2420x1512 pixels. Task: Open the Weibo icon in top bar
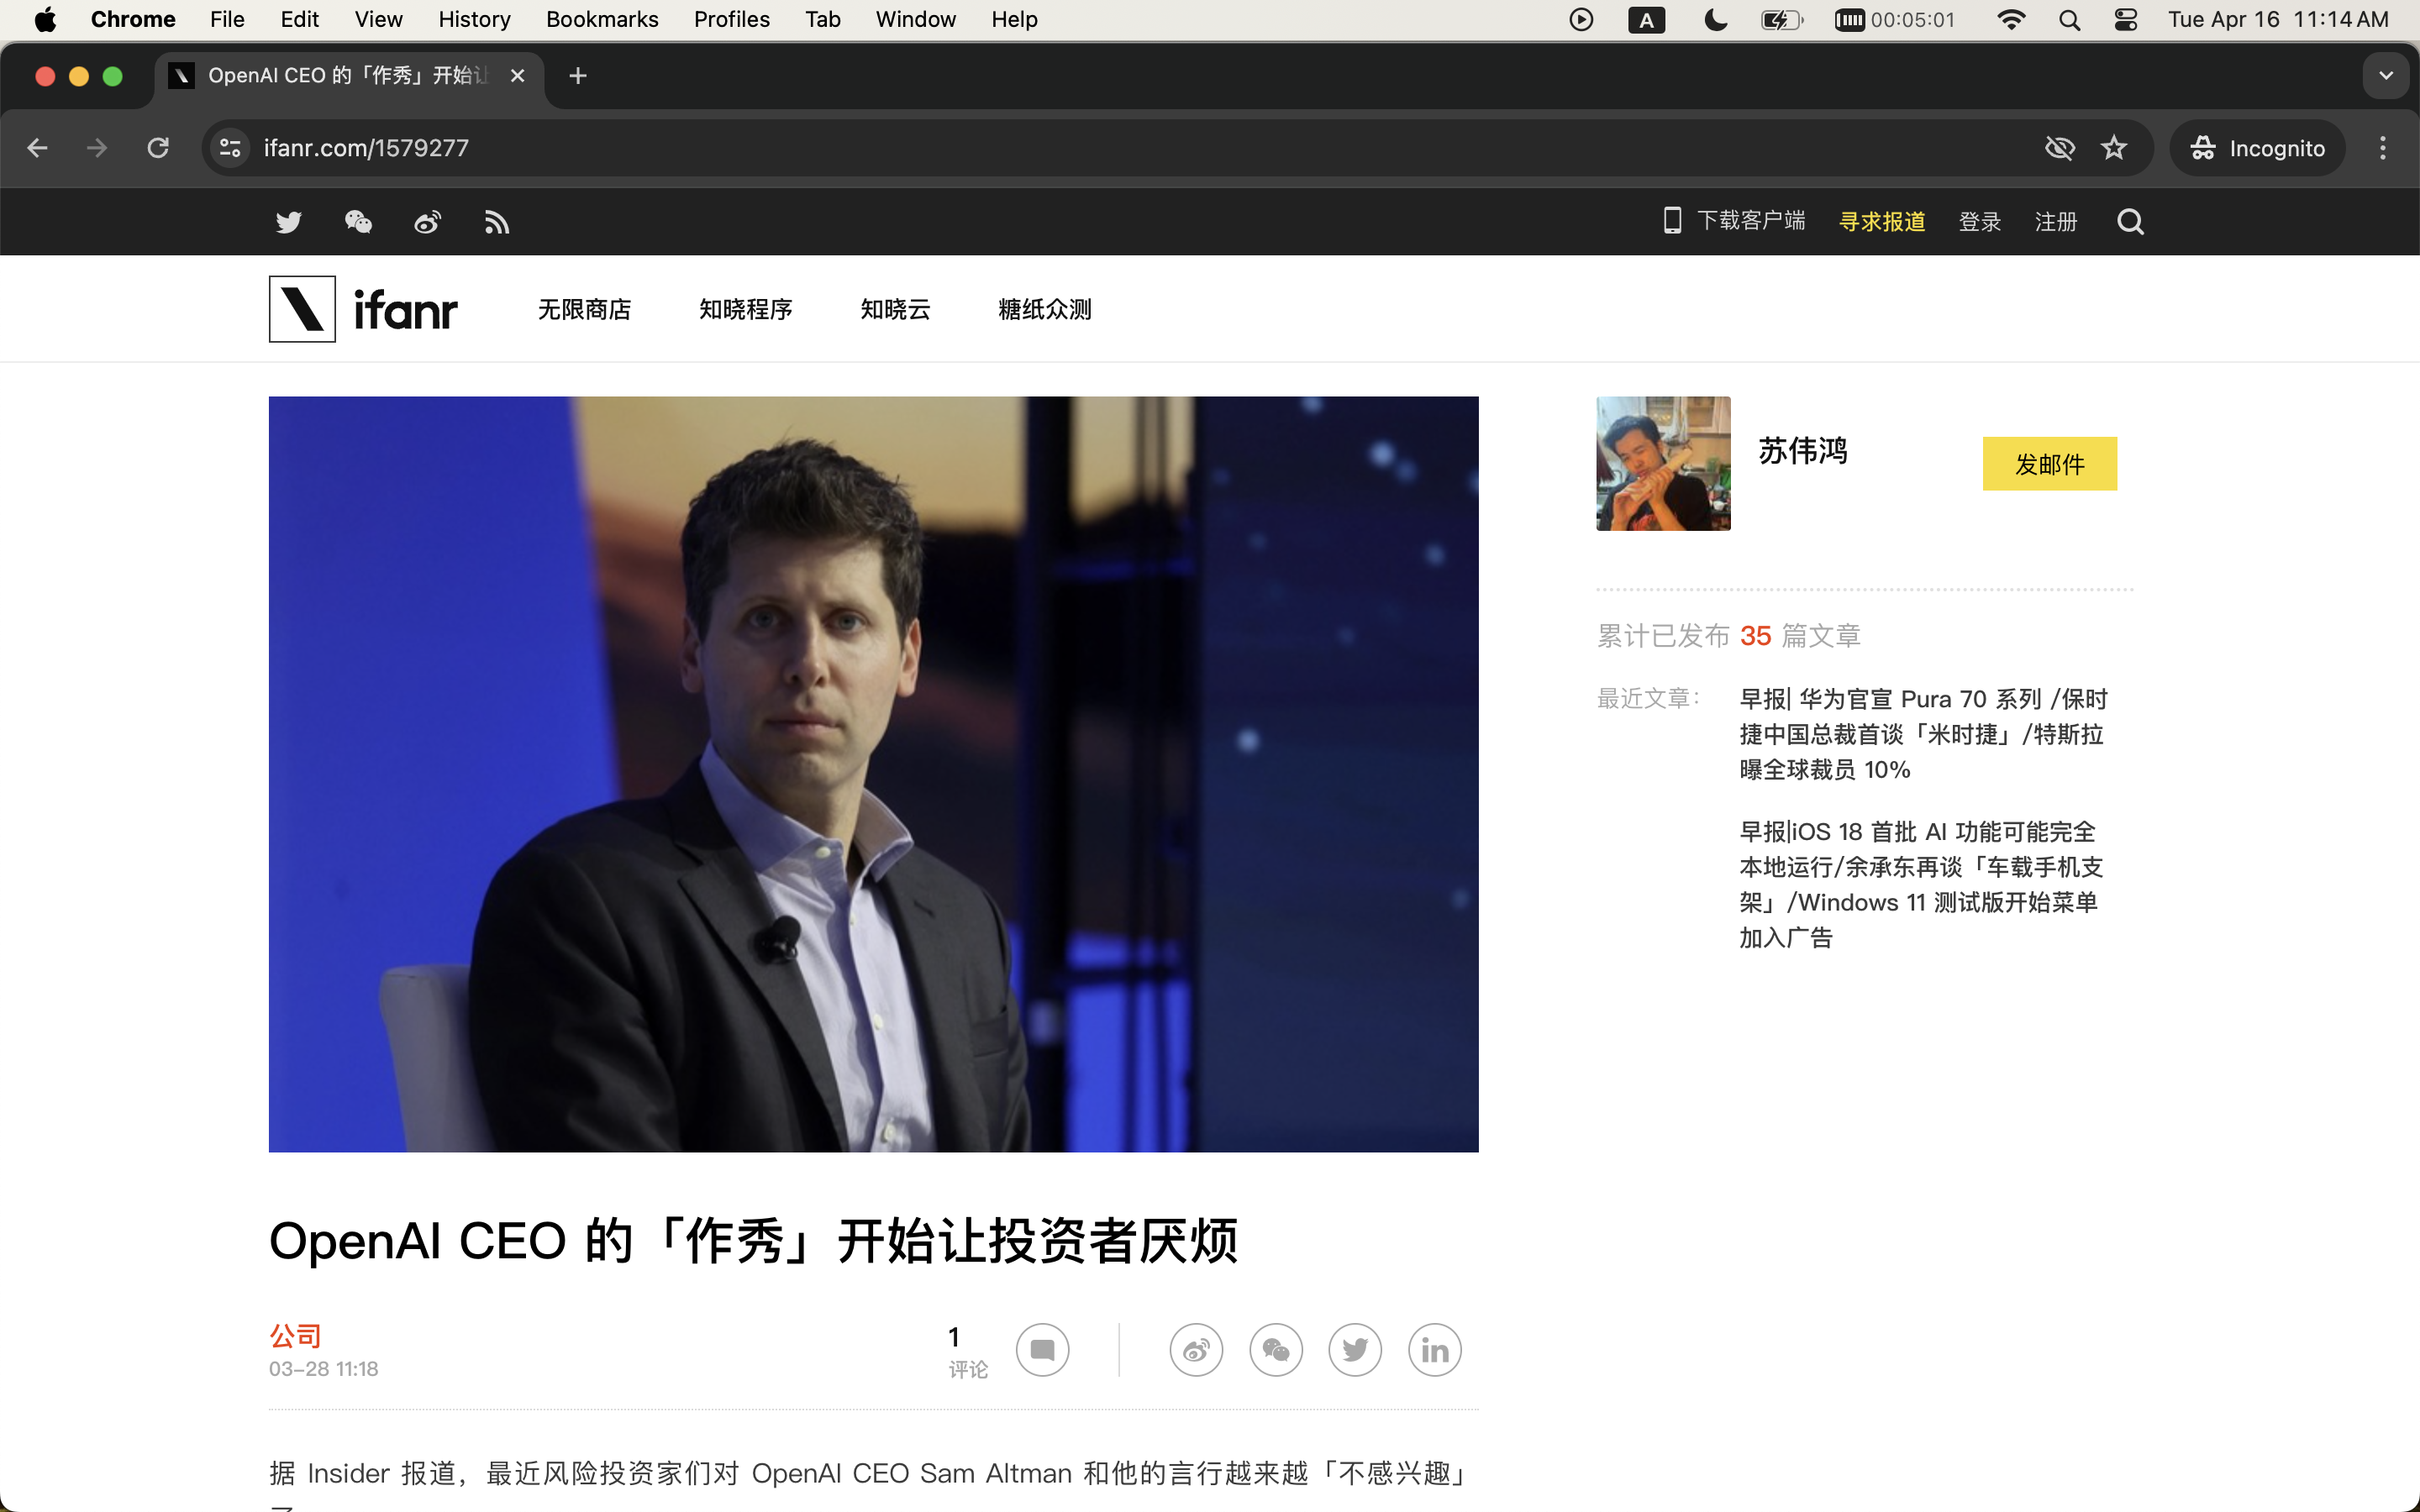(x=427, y=222)
